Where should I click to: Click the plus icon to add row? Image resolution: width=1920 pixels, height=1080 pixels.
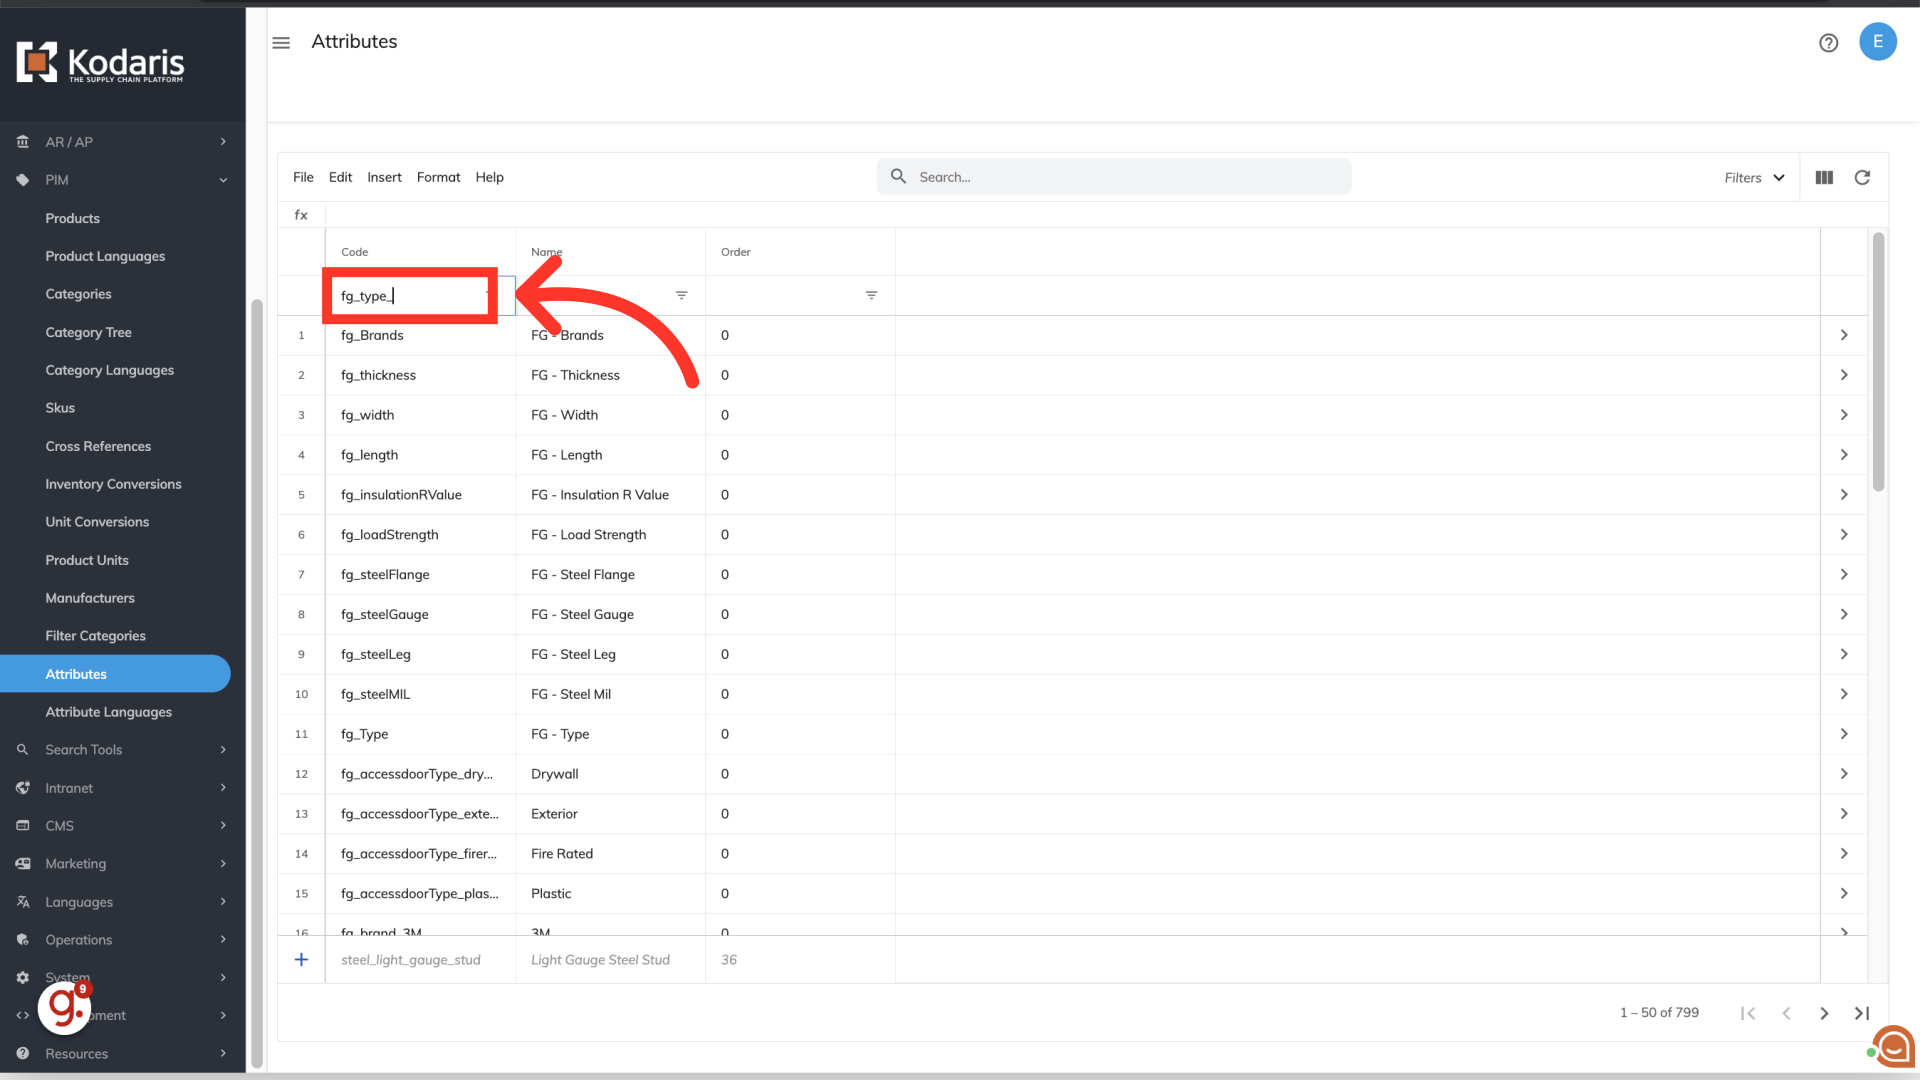[x=301, y=959]
